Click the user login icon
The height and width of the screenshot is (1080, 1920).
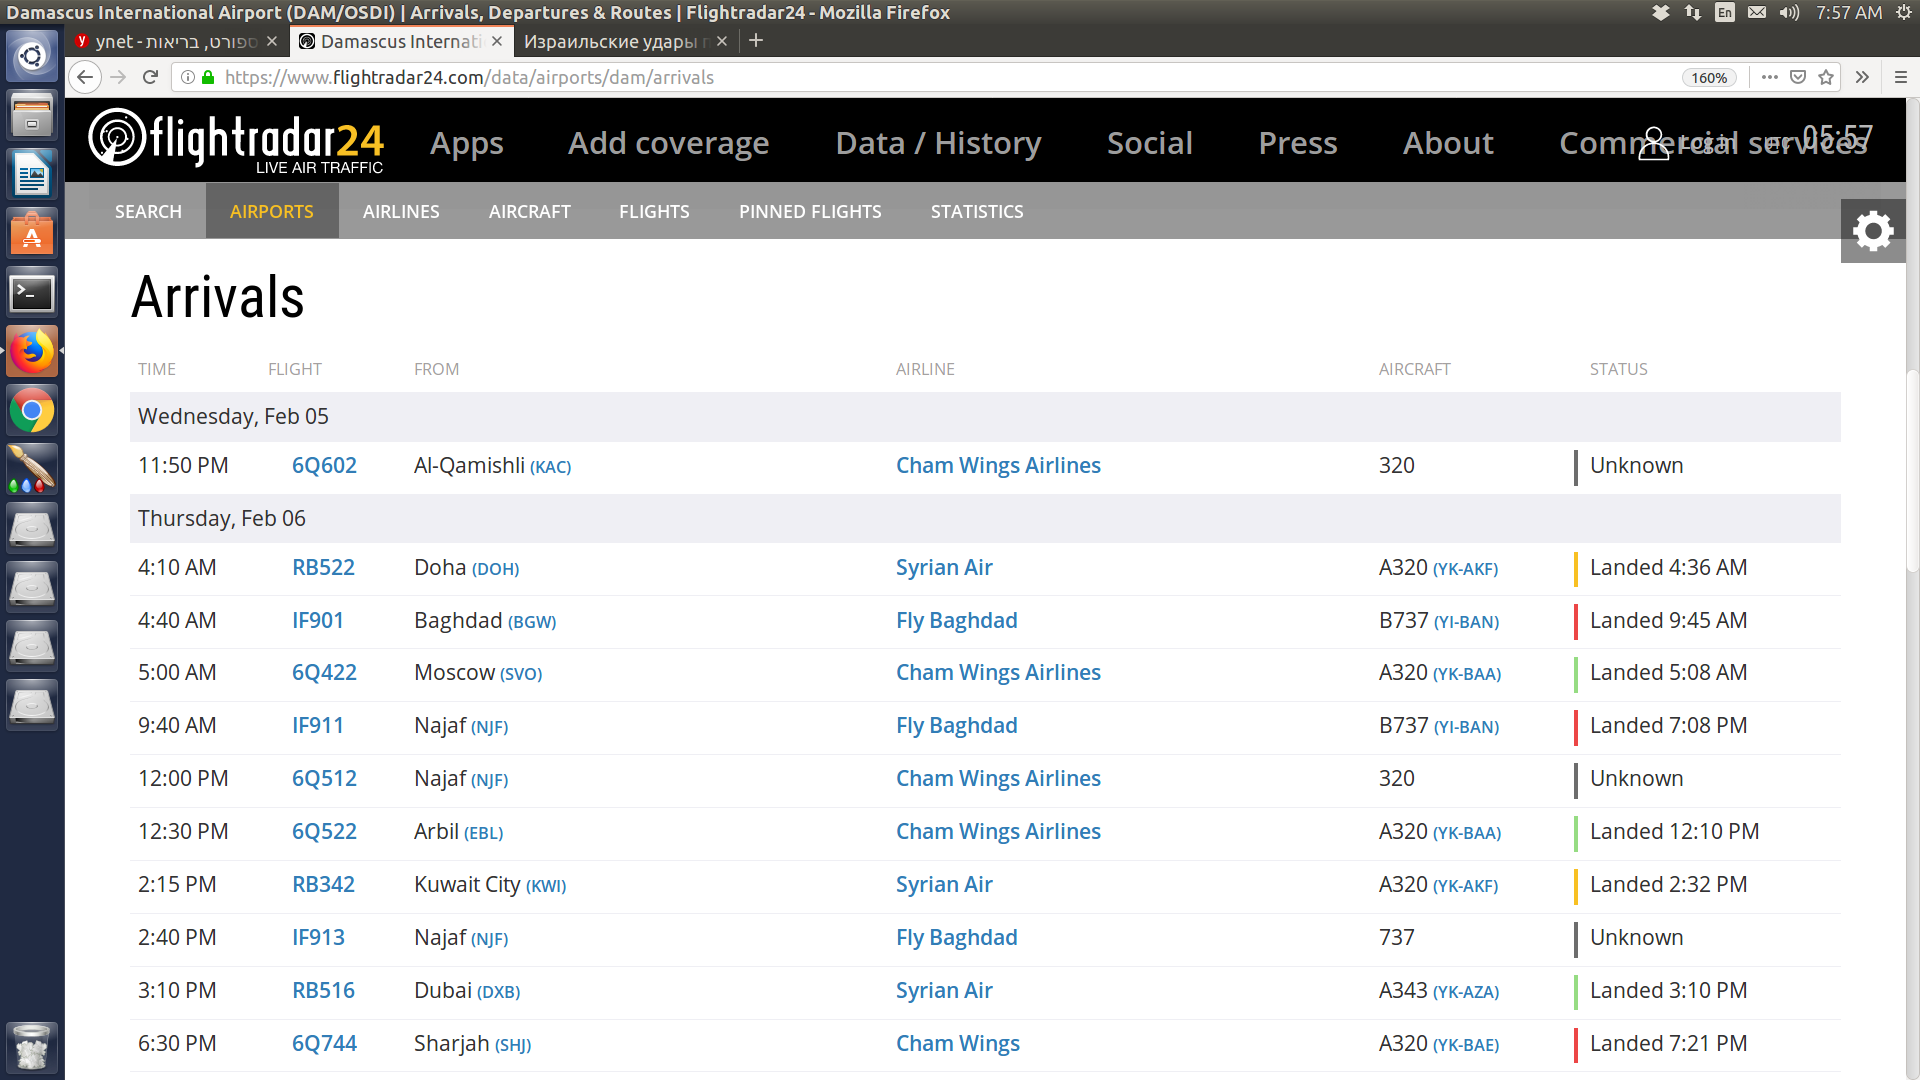coord(1654,143)
